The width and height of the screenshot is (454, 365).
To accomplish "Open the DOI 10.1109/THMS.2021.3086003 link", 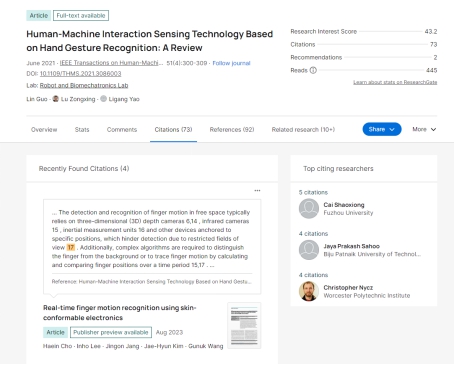I will [x=81, y=74].
